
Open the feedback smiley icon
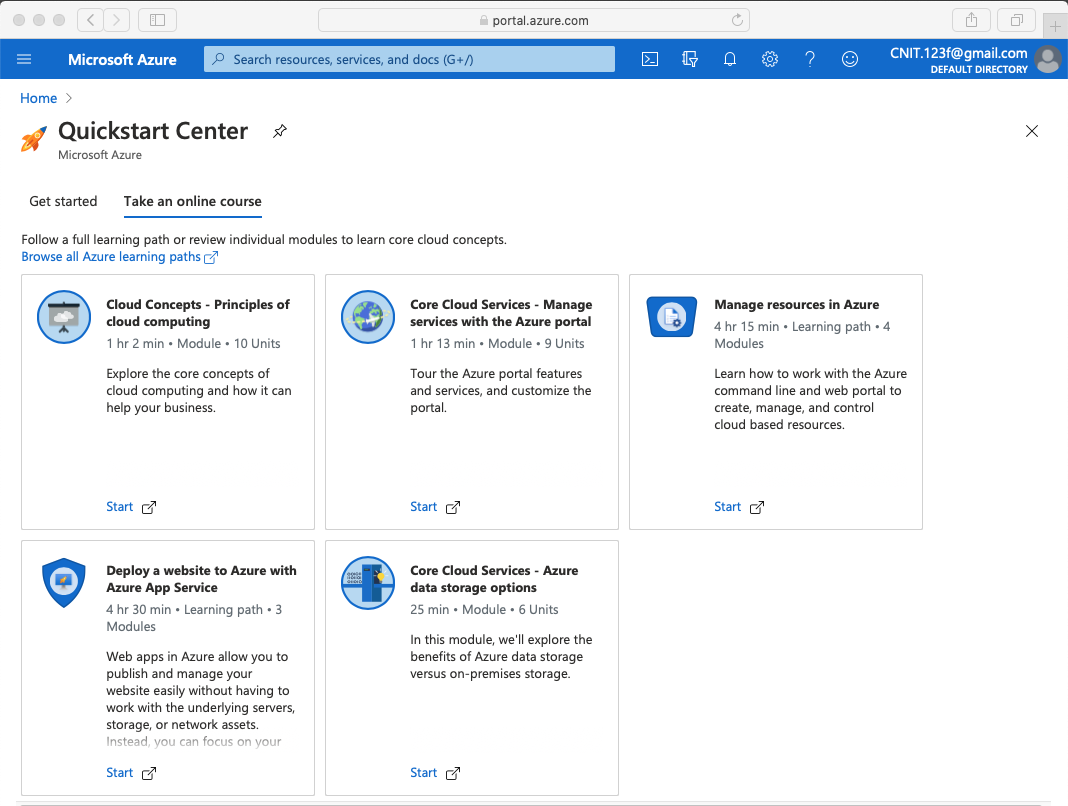coord(850,59)
